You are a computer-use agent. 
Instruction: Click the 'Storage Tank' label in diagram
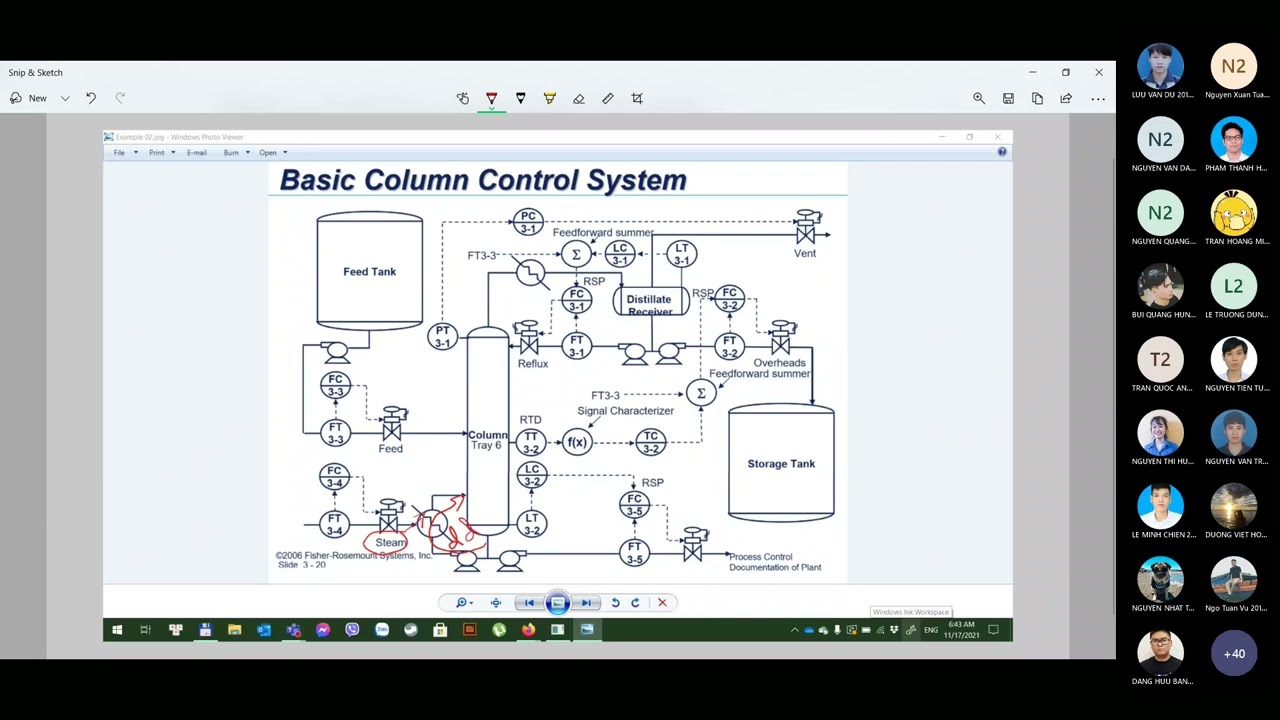[x=781, y=463]
